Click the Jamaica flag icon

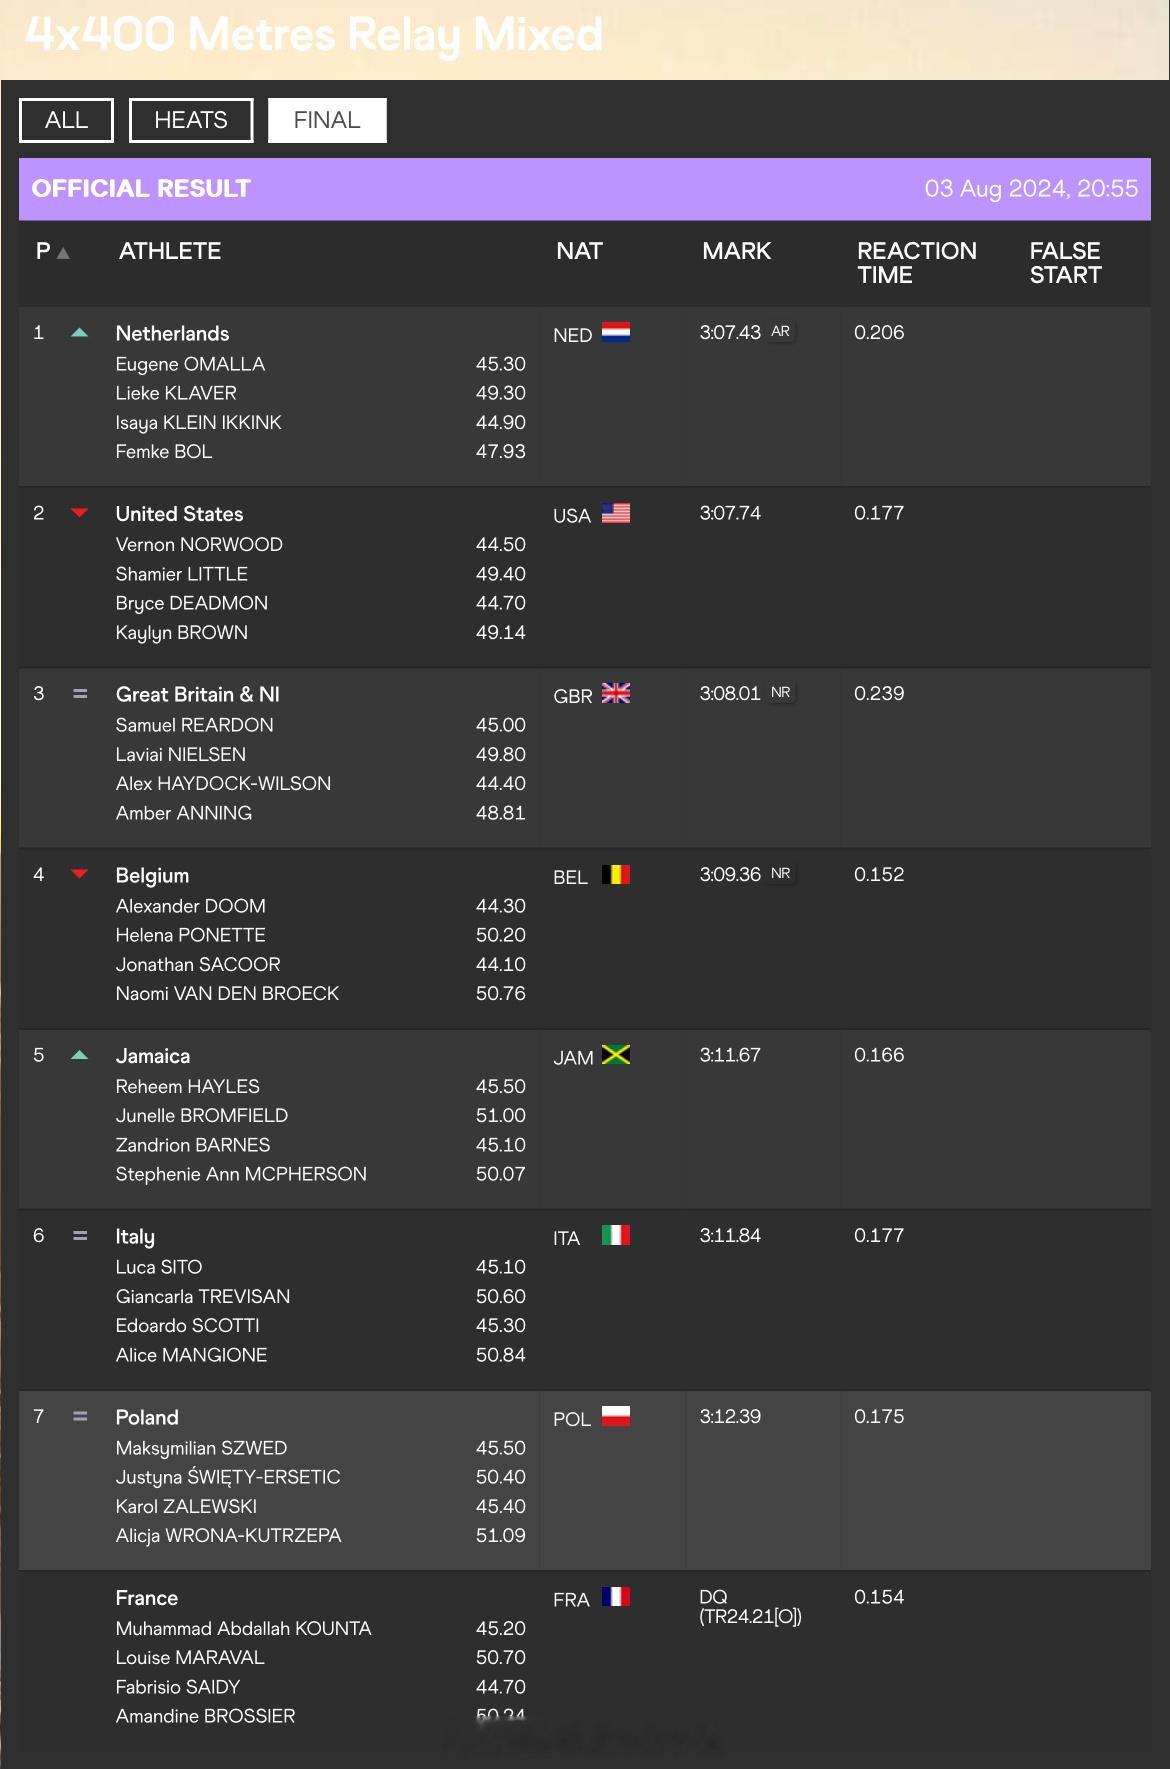[615, 1055]
